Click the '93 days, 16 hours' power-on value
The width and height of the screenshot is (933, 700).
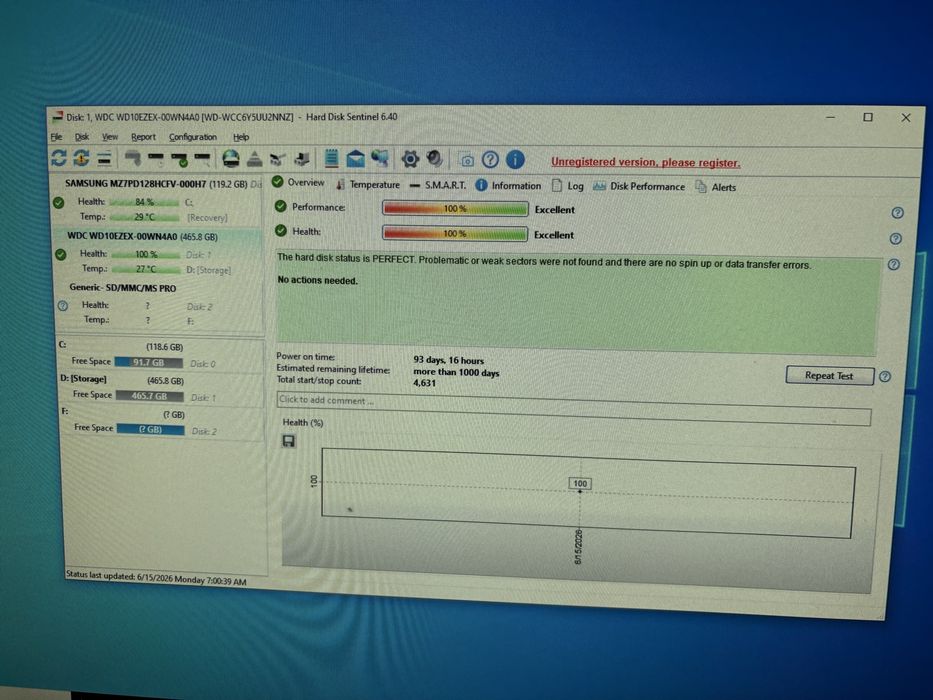coord(449,360)
